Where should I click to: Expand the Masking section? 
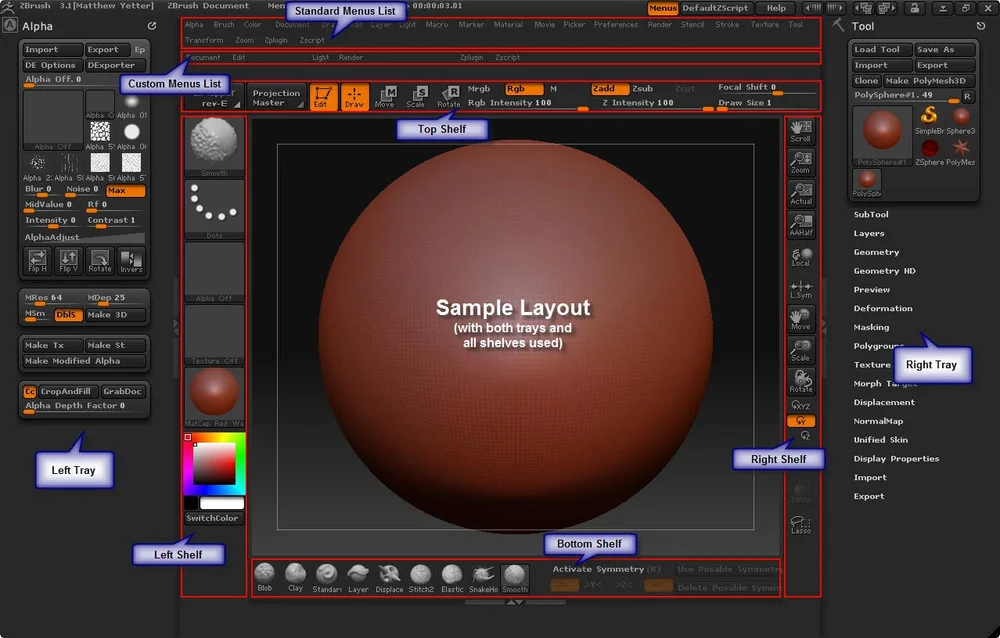coord(871,327)
